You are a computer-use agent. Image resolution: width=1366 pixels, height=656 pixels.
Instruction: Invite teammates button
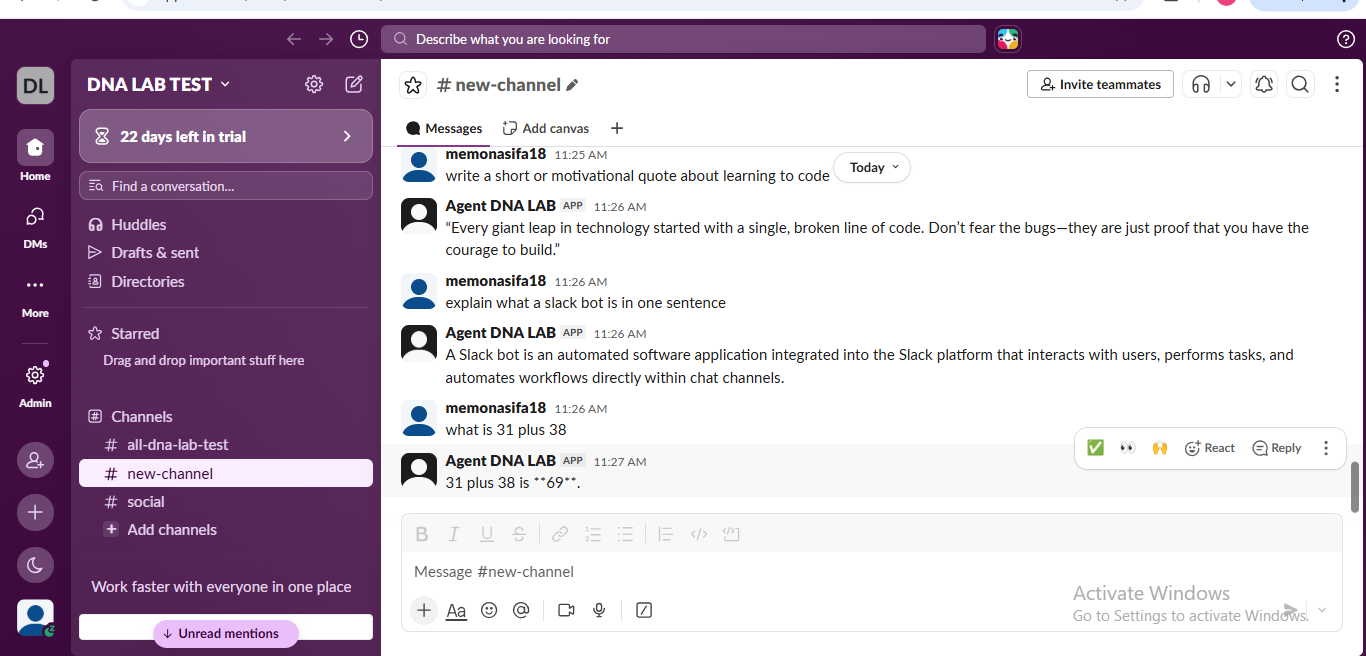click(1100, 85)
